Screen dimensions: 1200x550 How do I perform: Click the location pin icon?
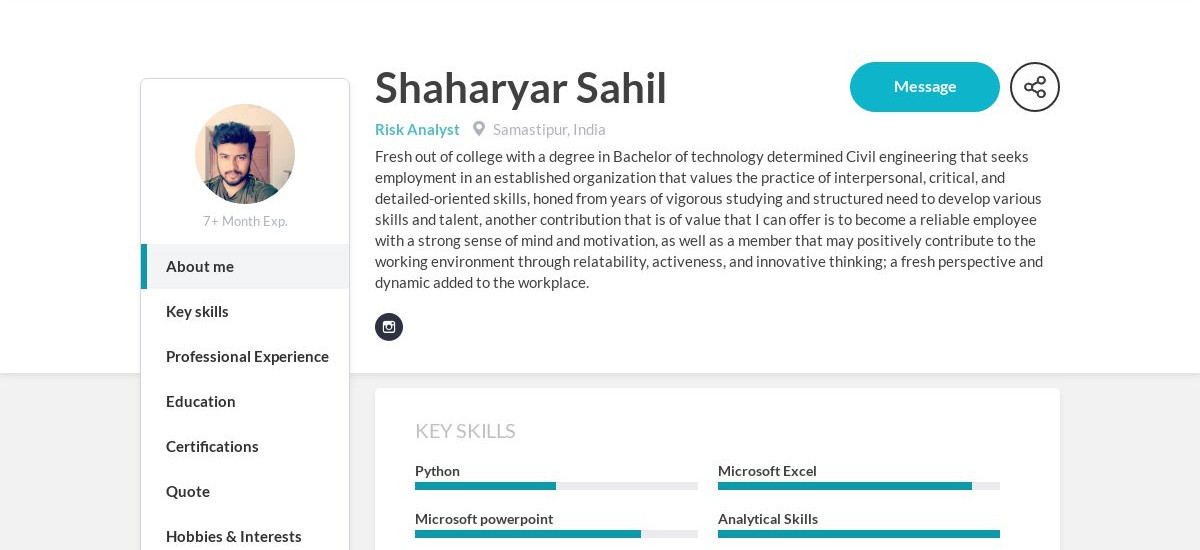[479, 129]
